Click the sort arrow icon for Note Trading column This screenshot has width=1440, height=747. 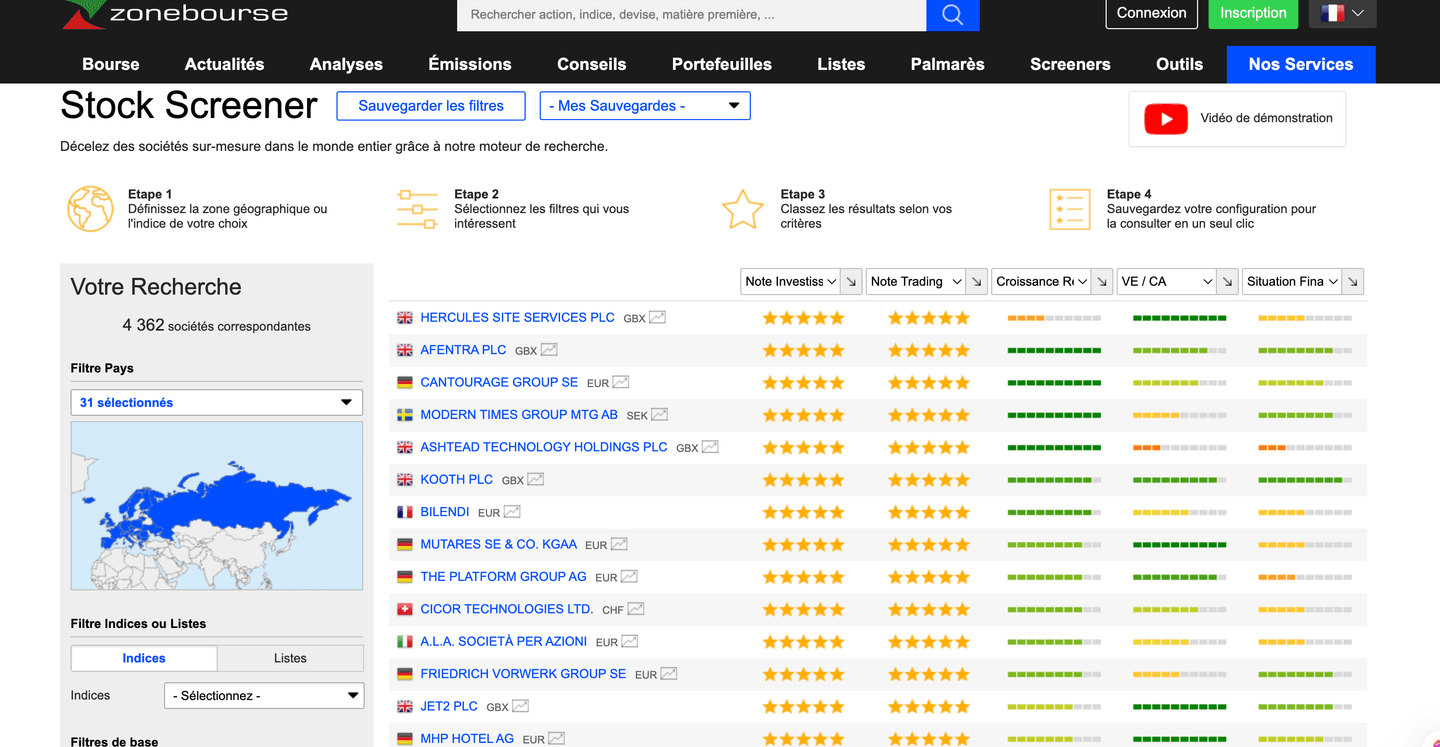point(977,281)
